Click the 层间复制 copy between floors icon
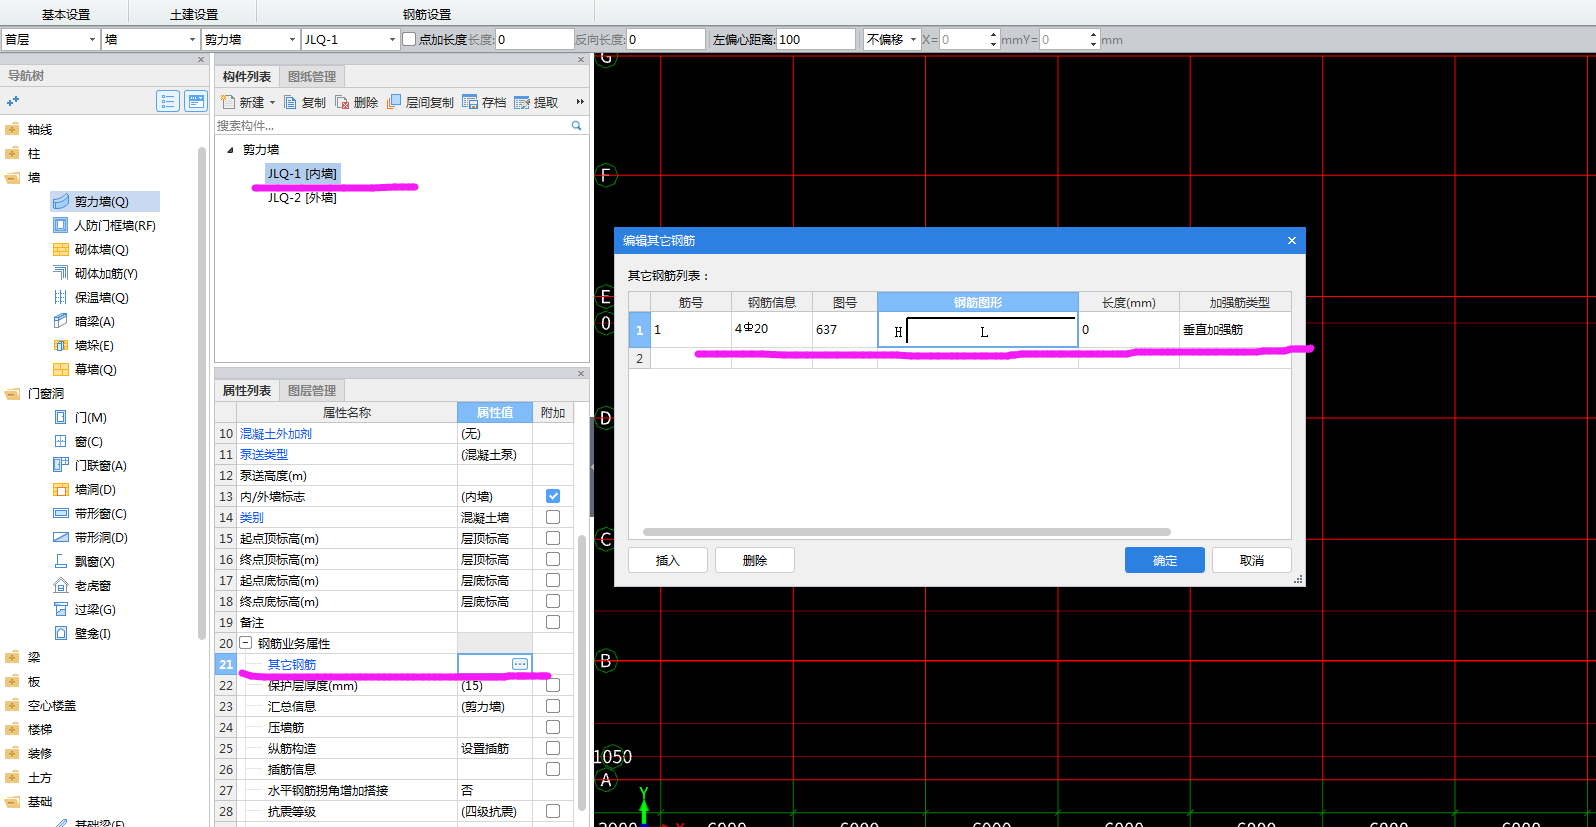1596x827 pixels. 394,102
